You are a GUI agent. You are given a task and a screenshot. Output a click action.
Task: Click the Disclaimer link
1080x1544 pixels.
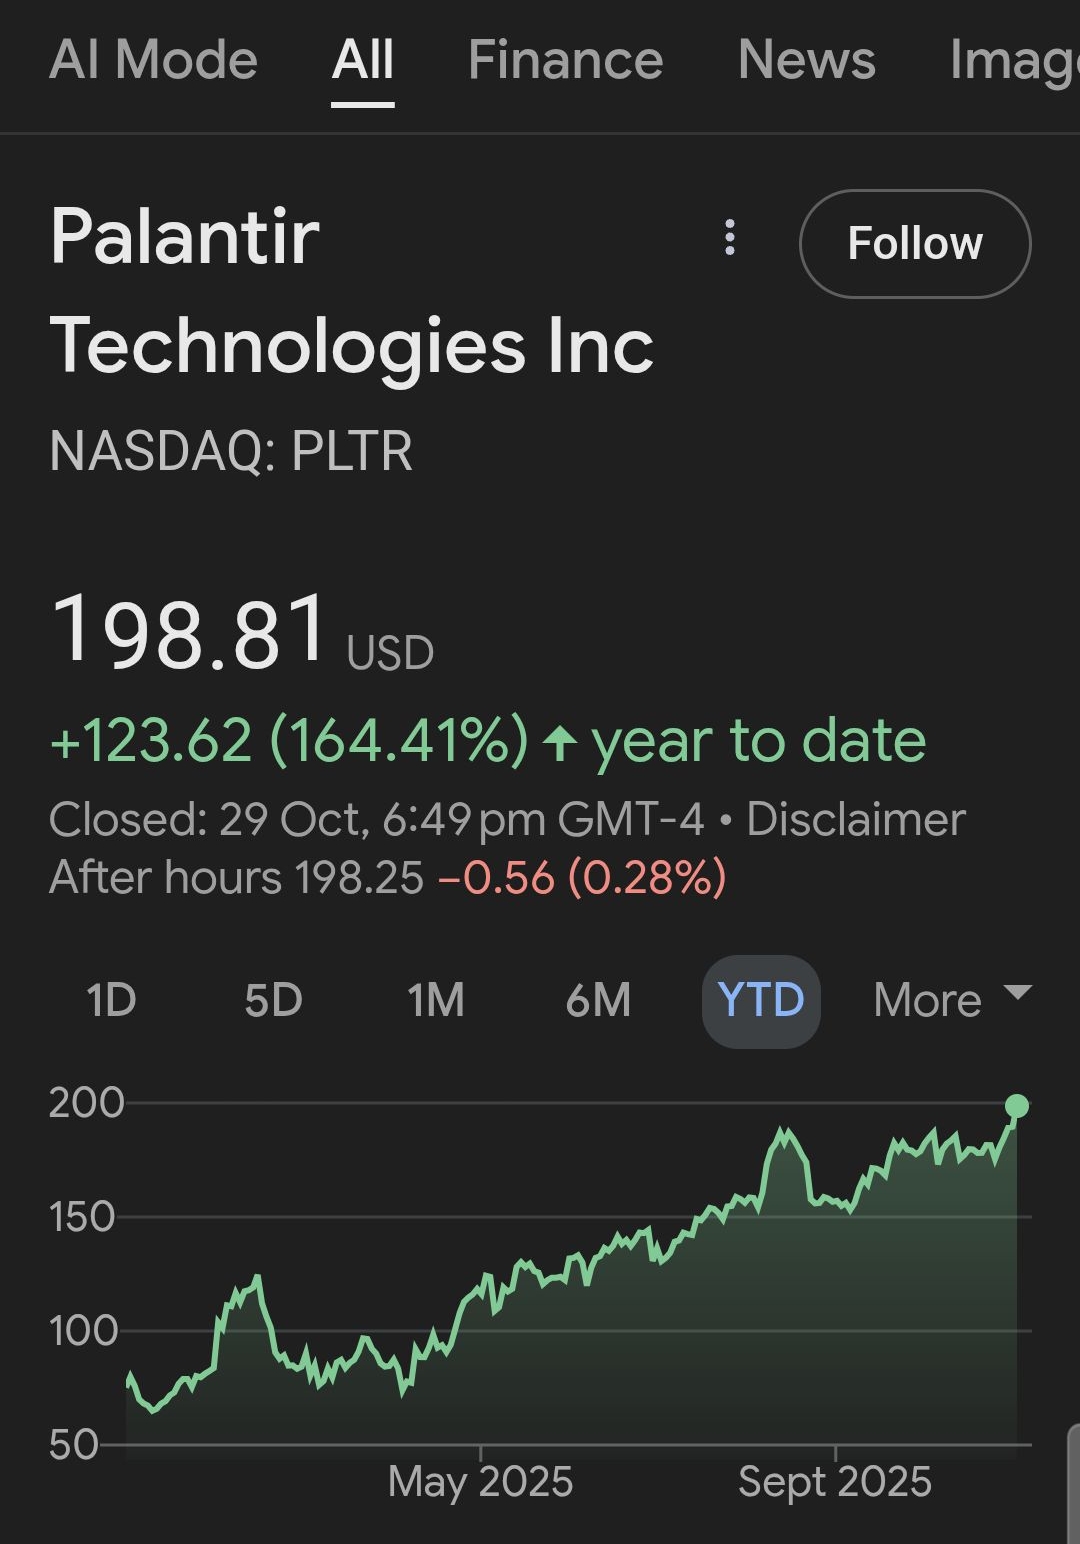(856, 820)
